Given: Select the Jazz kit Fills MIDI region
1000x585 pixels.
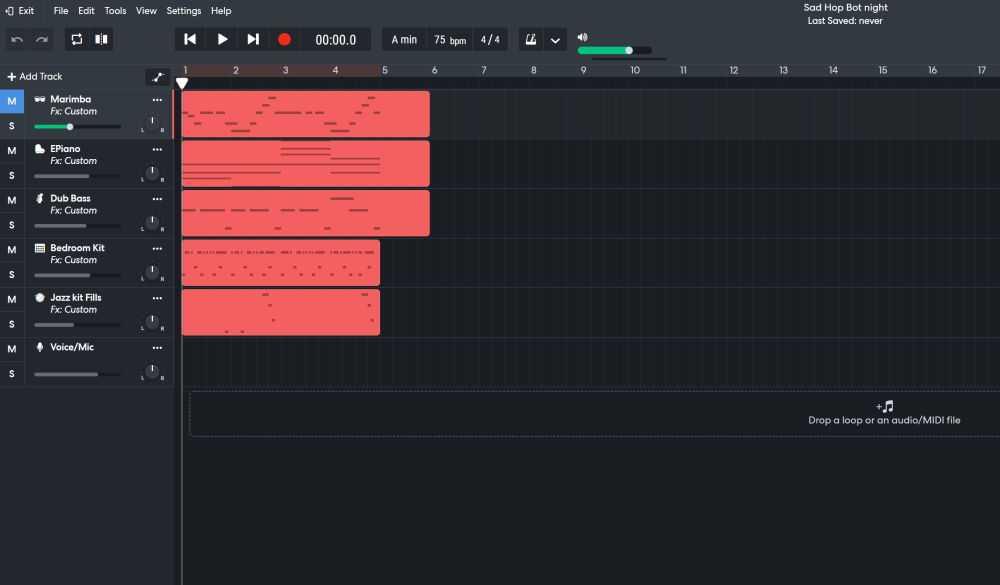Looking at the screenshot, I should (281, 313).
